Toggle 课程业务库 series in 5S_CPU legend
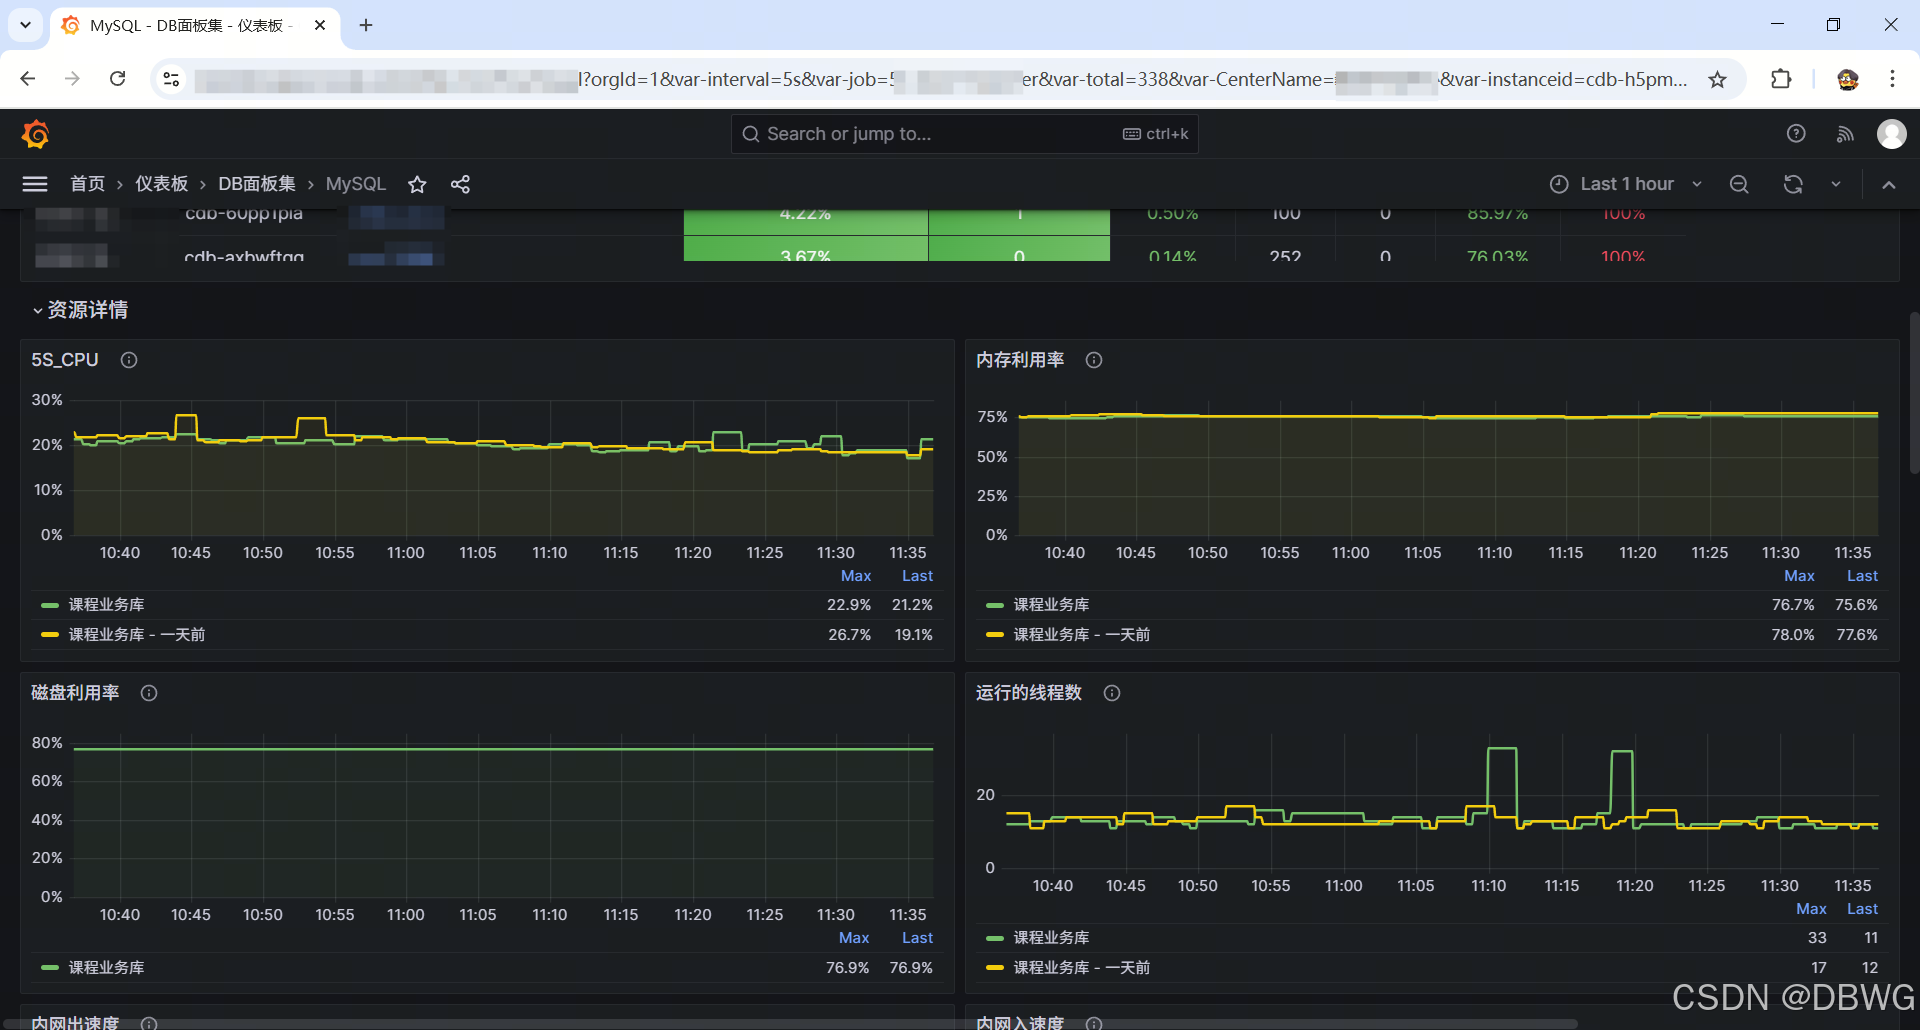Image resolution: width=1920 pixels, height=1030 pixels. point(106,605)
